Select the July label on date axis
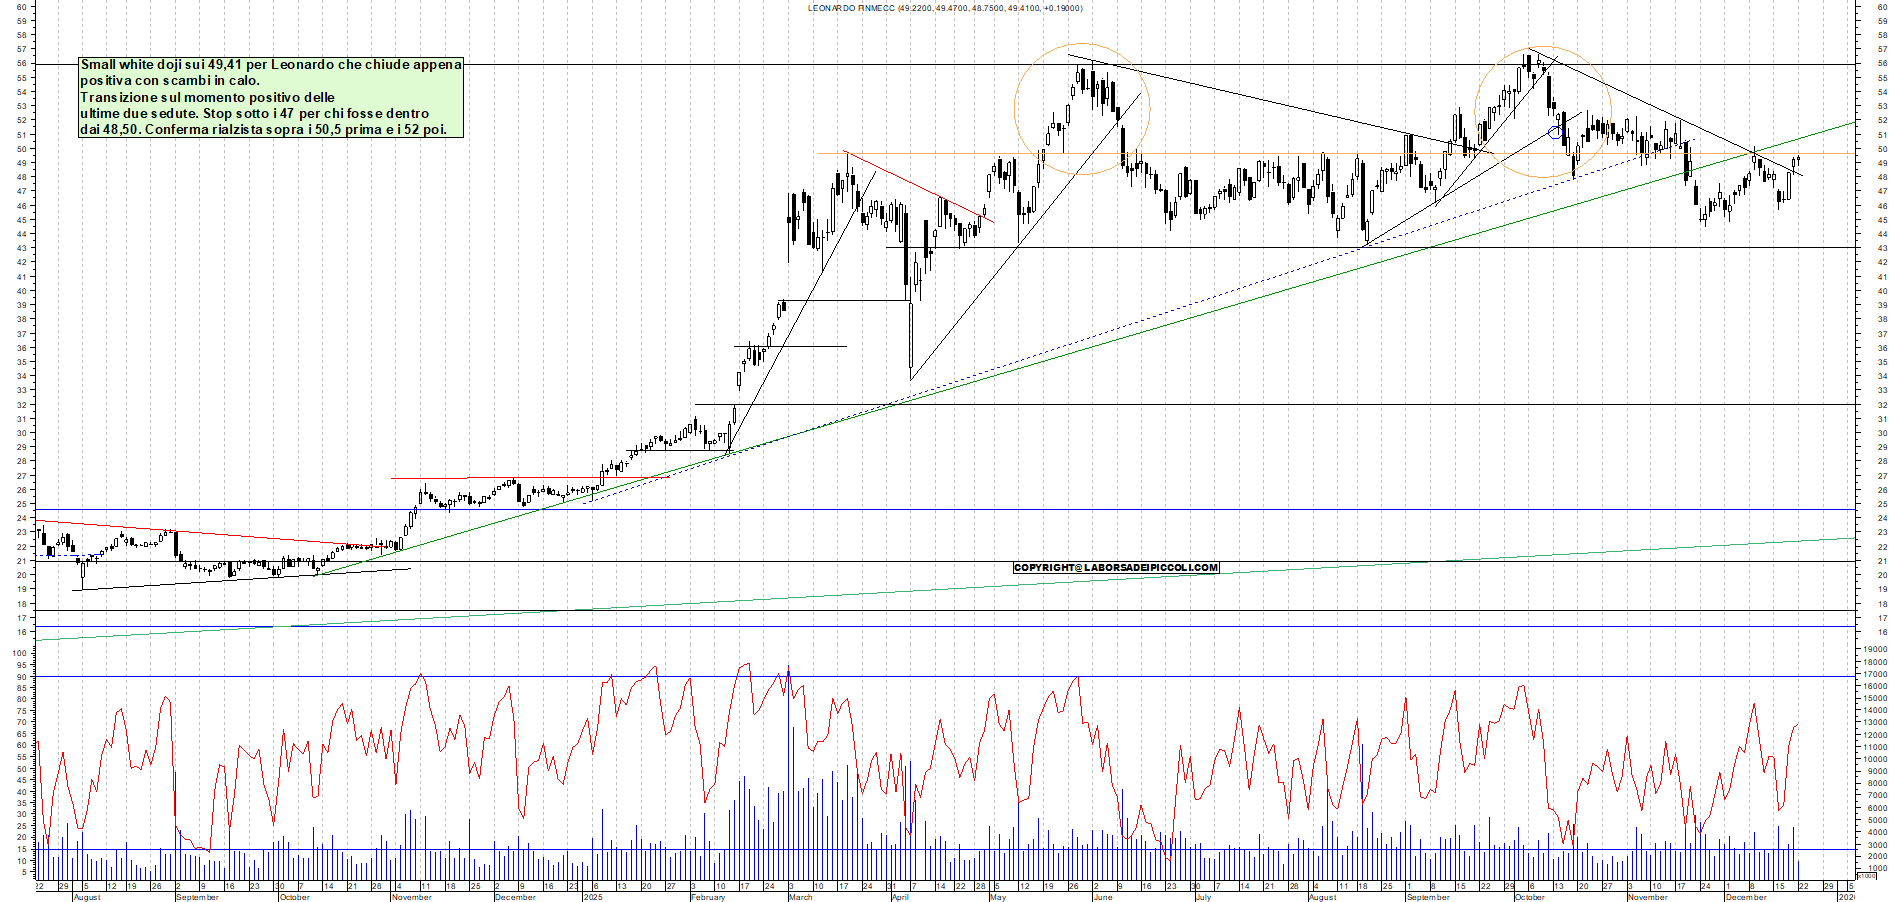This screenshot has height=902, width=1890. [1203, 897]
